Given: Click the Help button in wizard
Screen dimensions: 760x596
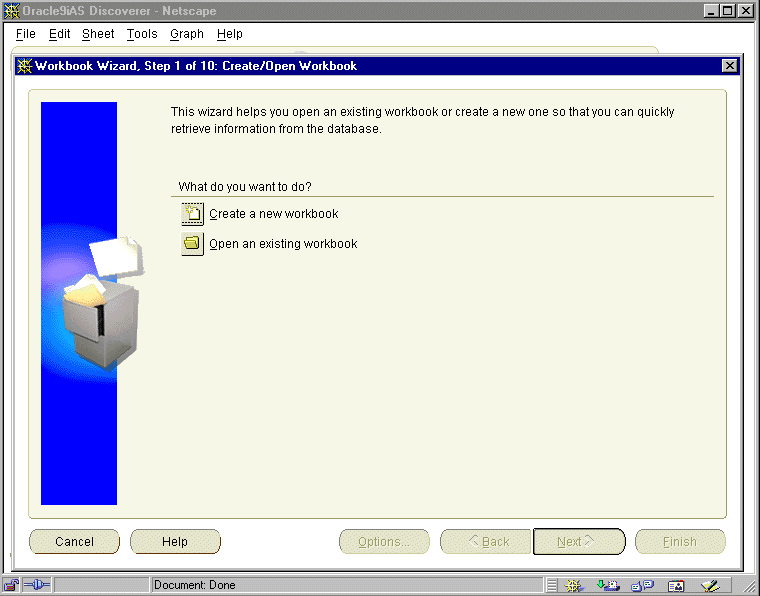Looking at the screenshot, I should 175,541.
